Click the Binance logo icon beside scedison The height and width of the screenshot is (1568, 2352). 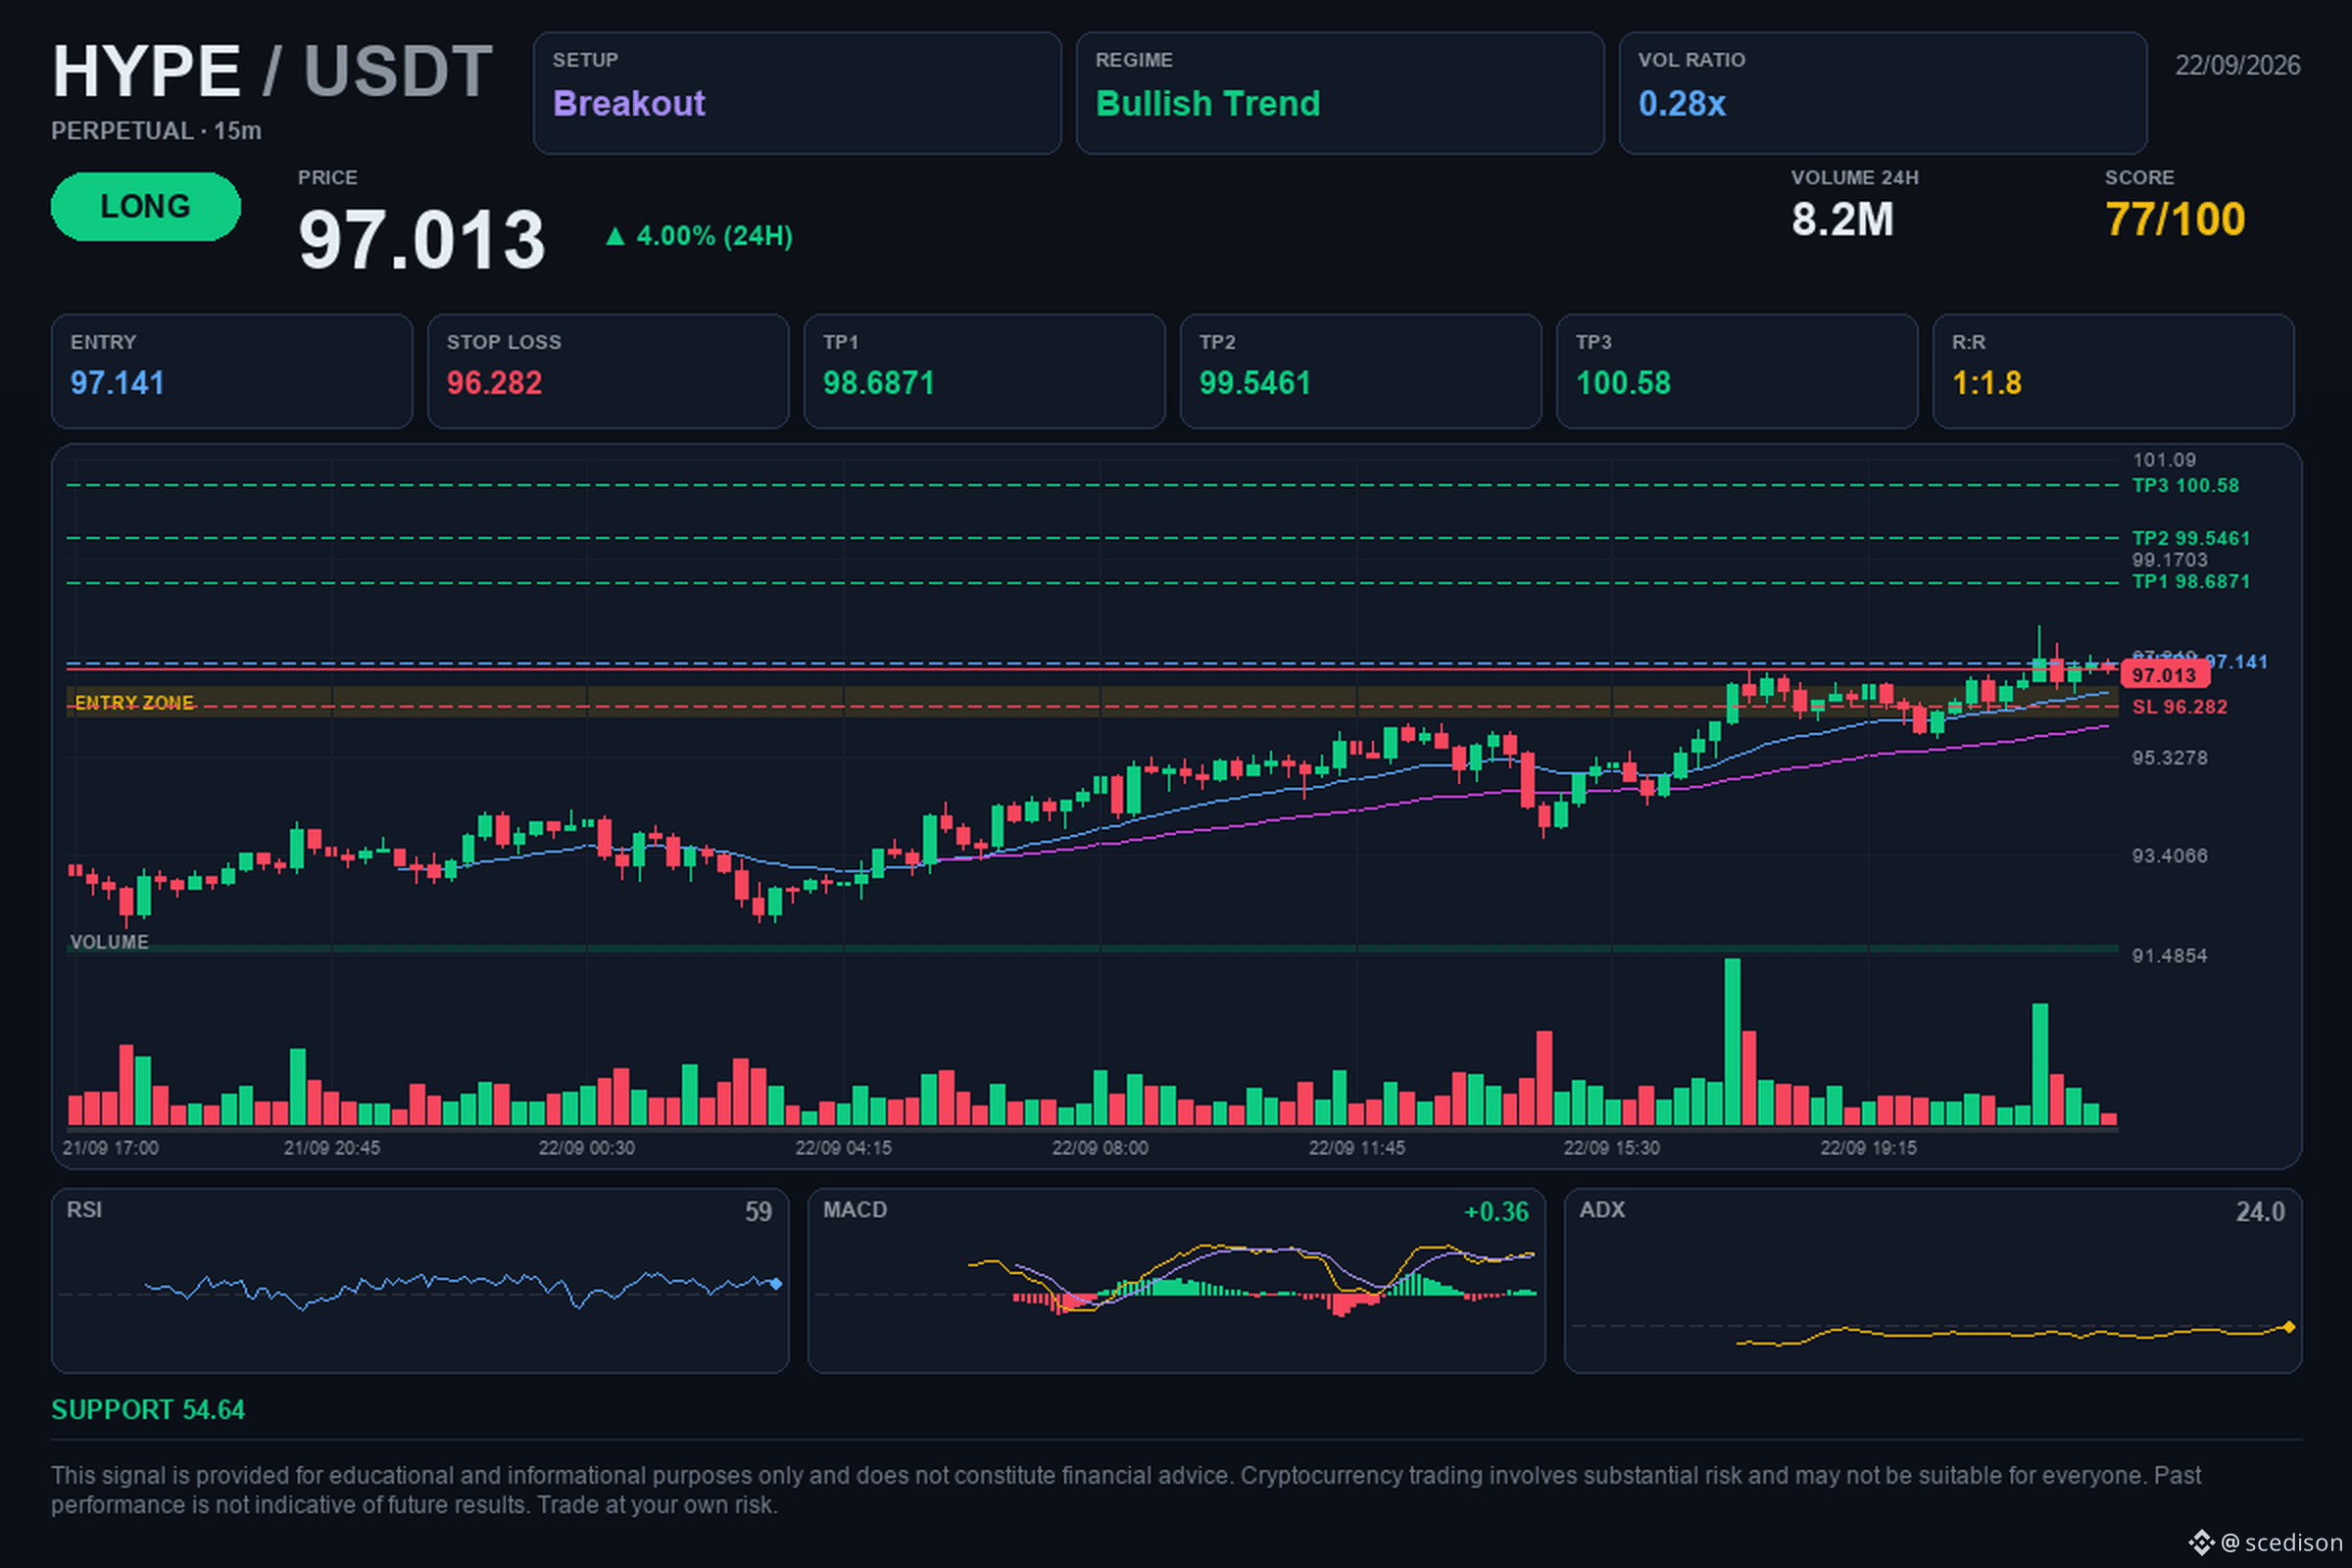(x=2201, y=1543)
